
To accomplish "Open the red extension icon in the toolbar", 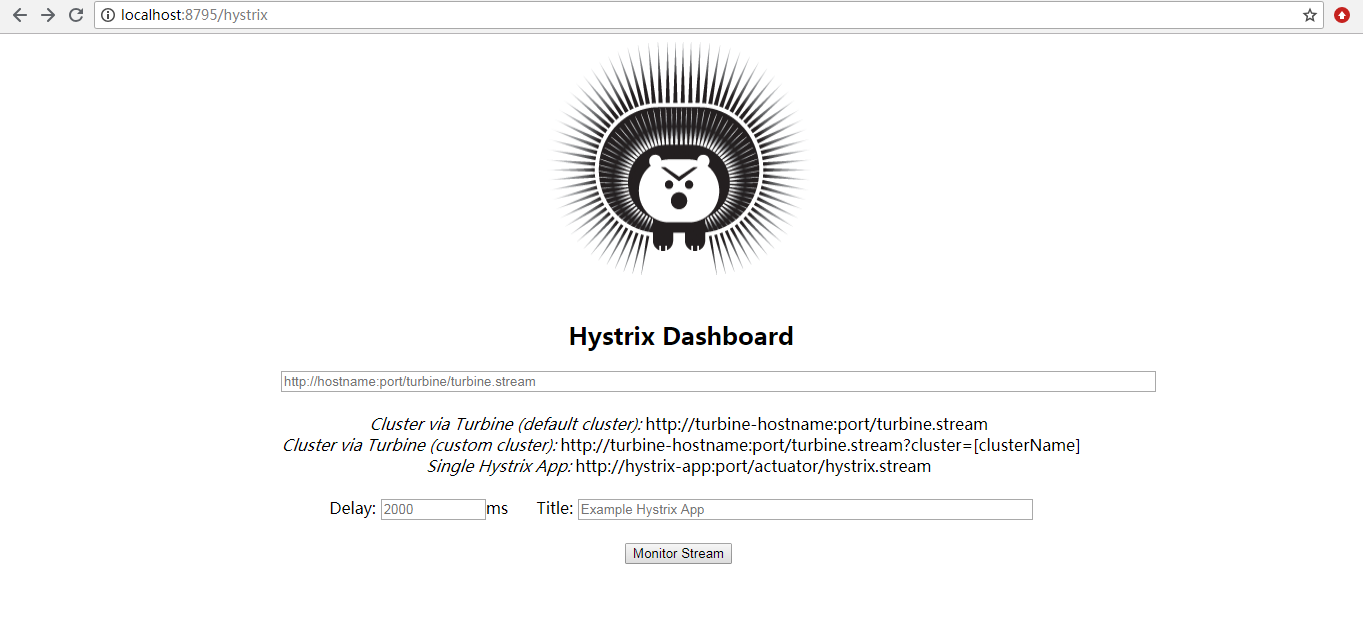I will pyautogui.click(x=1342, y=15).
